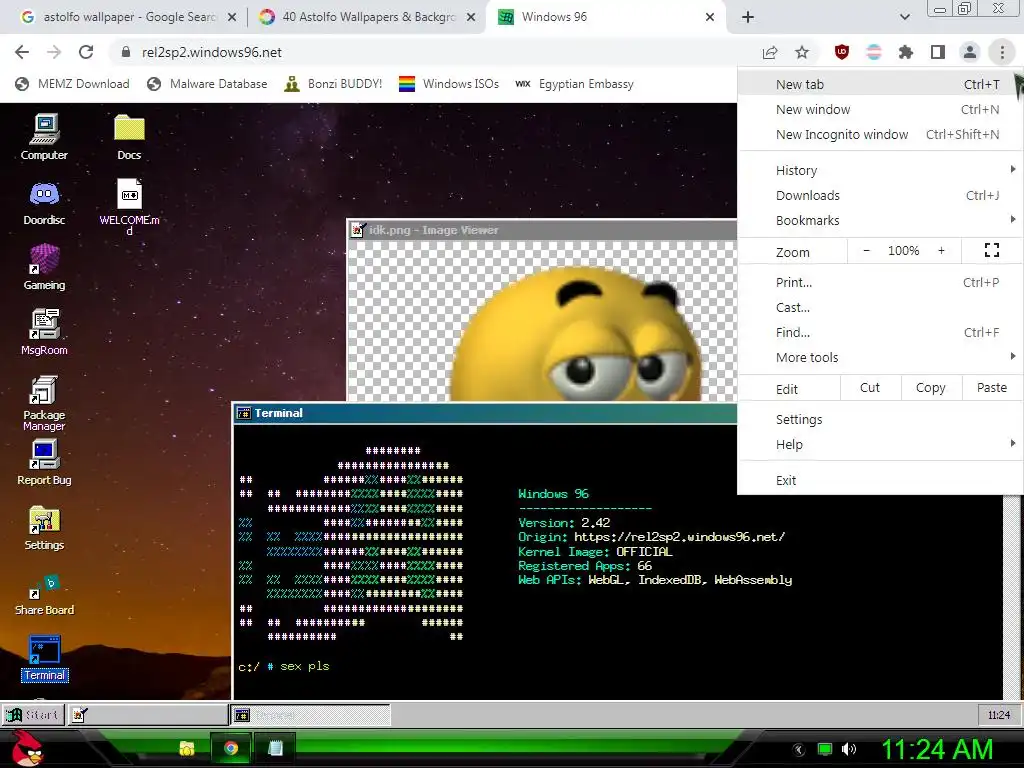The height and width of the screenshot is (768, 1024).
Task: Reload the current page
Action: 86,52
